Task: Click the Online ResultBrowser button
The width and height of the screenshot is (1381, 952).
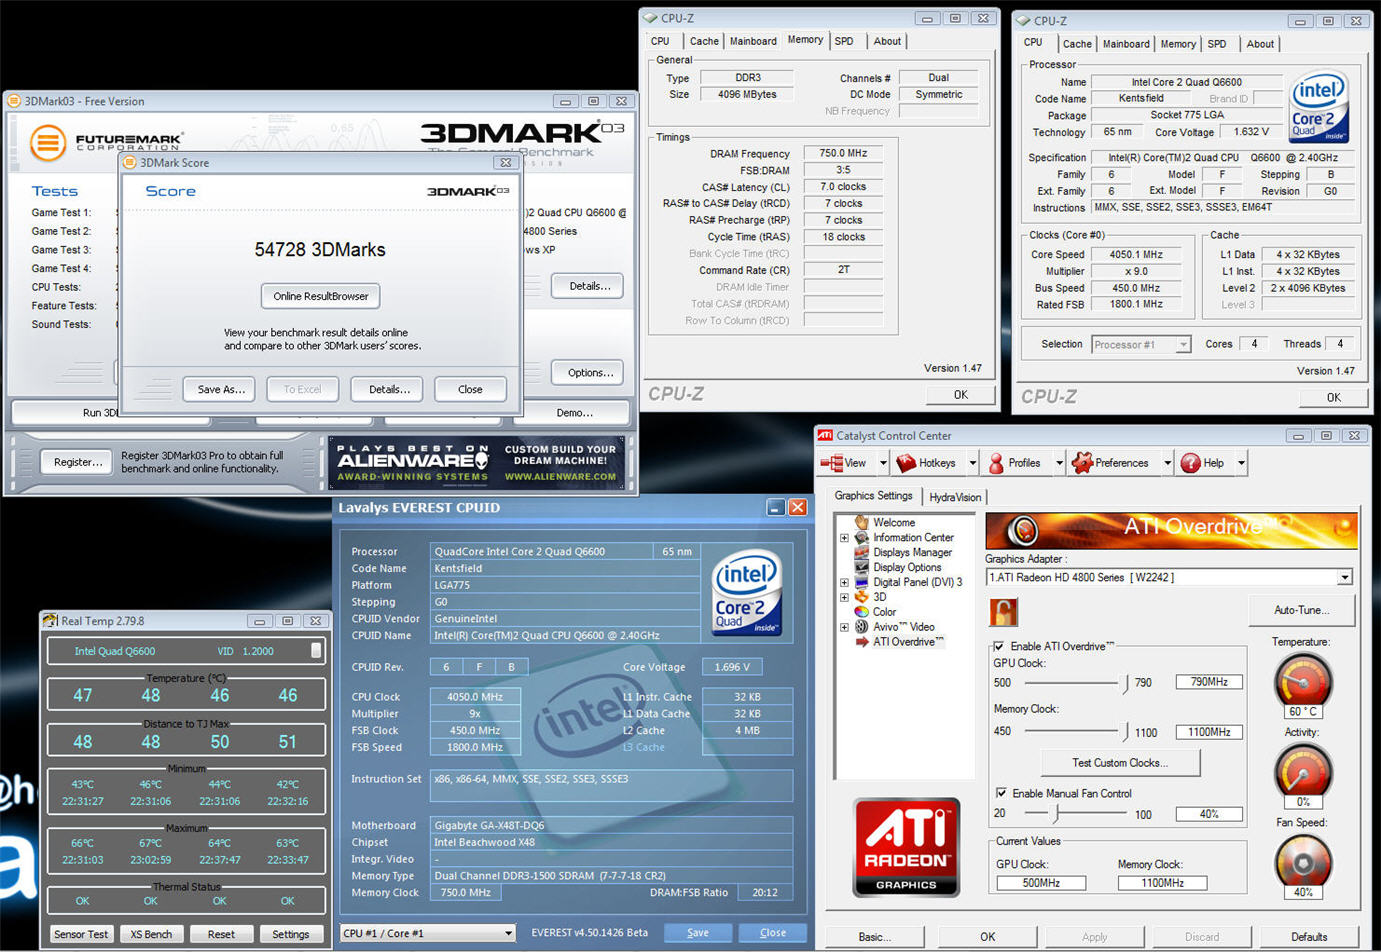Action: [321, 296]
